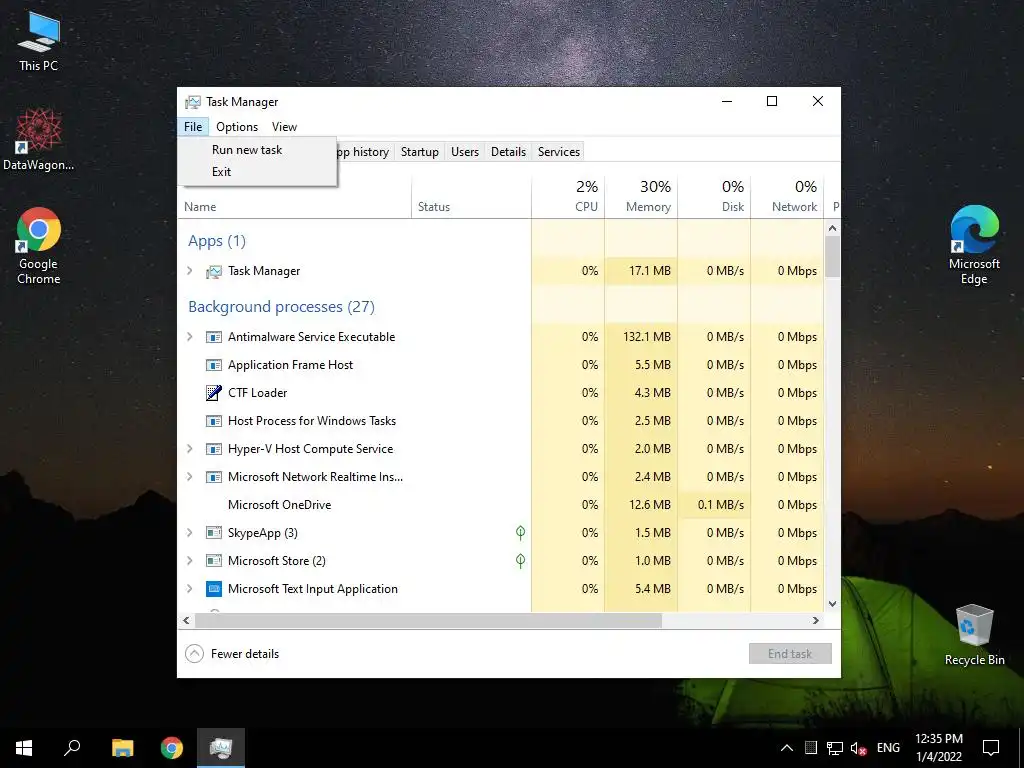Expand the Microsoft Store (2) process group
Screen dimensions: 1024x768
(190, 561)
